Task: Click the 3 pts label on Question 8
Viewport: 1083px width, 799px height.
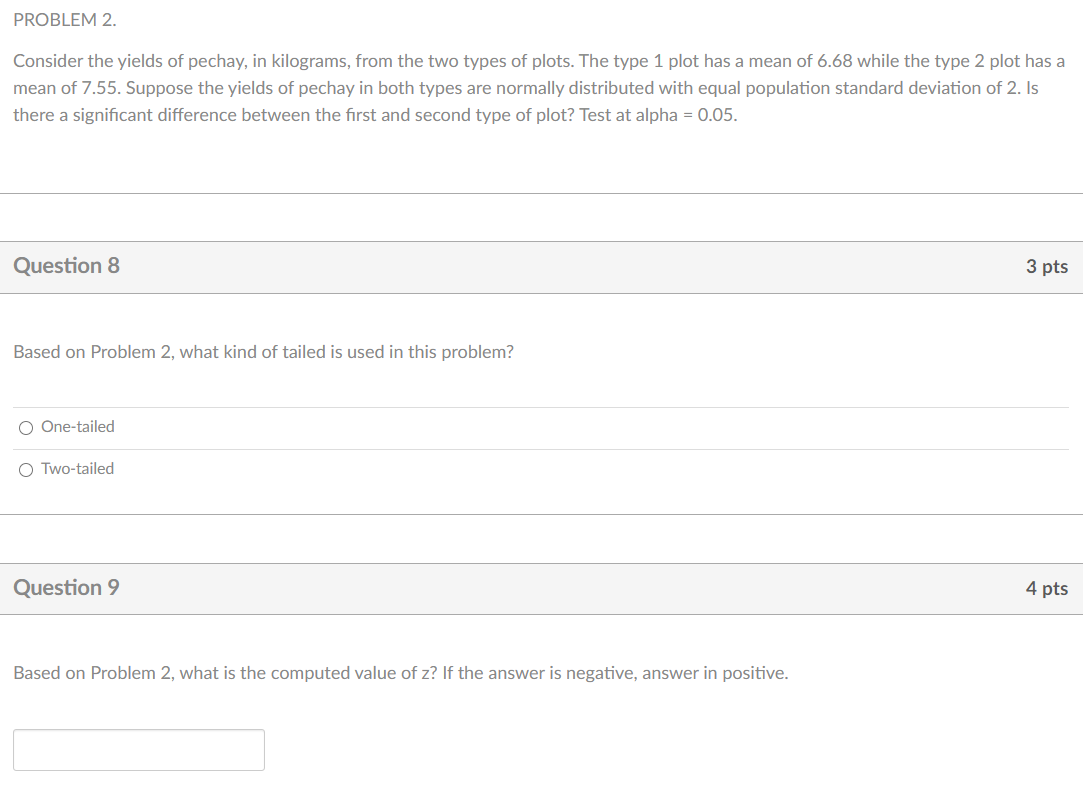Action: 1047,266
